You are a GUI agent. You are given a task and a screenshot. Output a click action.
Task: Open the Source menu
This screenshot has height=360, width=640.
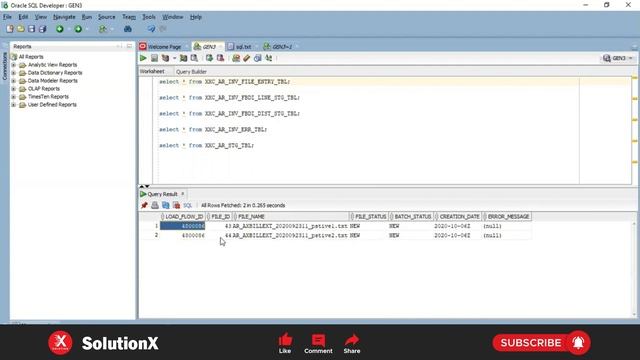pyautogui.click(x=107, y=17)
